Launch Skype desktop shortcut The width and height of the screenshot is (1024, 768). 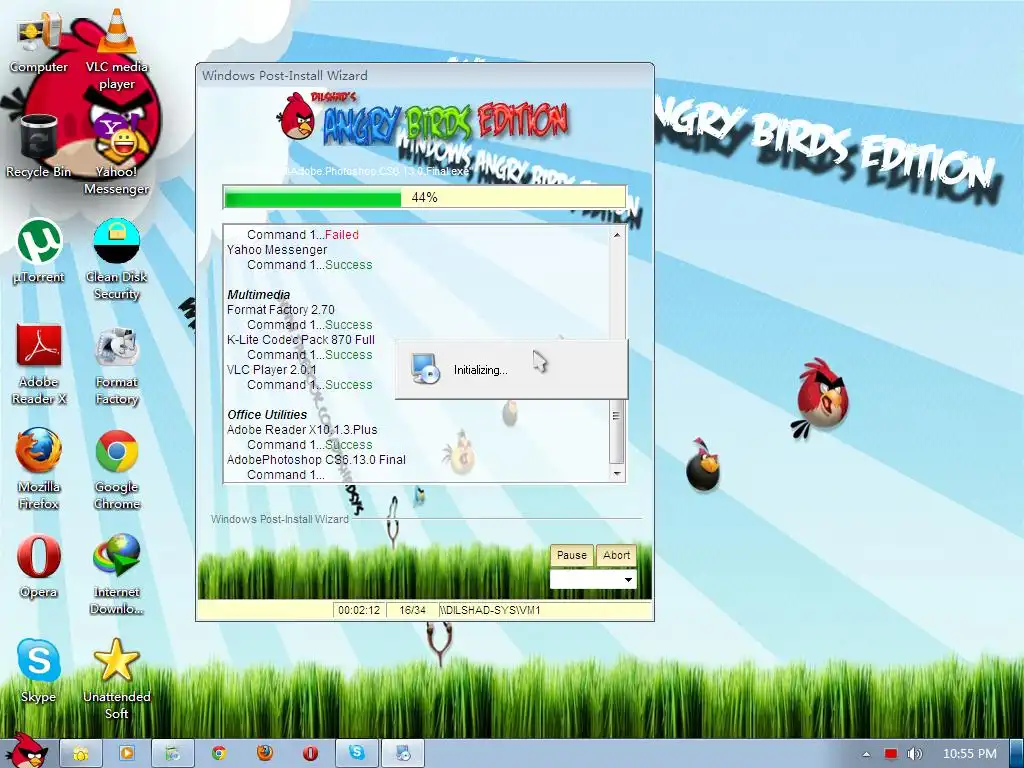39,671
